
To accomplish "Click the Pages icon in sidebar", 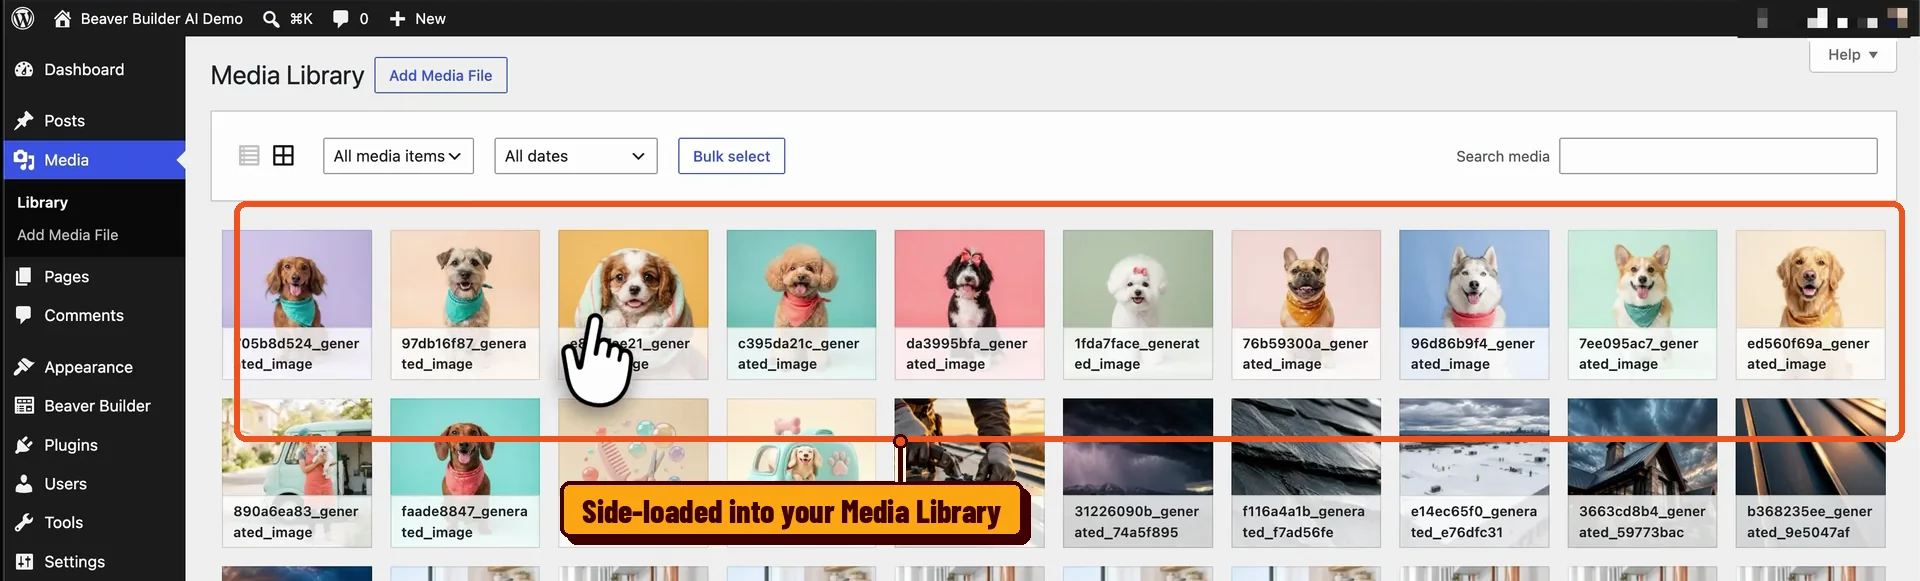I will (24, 276).
